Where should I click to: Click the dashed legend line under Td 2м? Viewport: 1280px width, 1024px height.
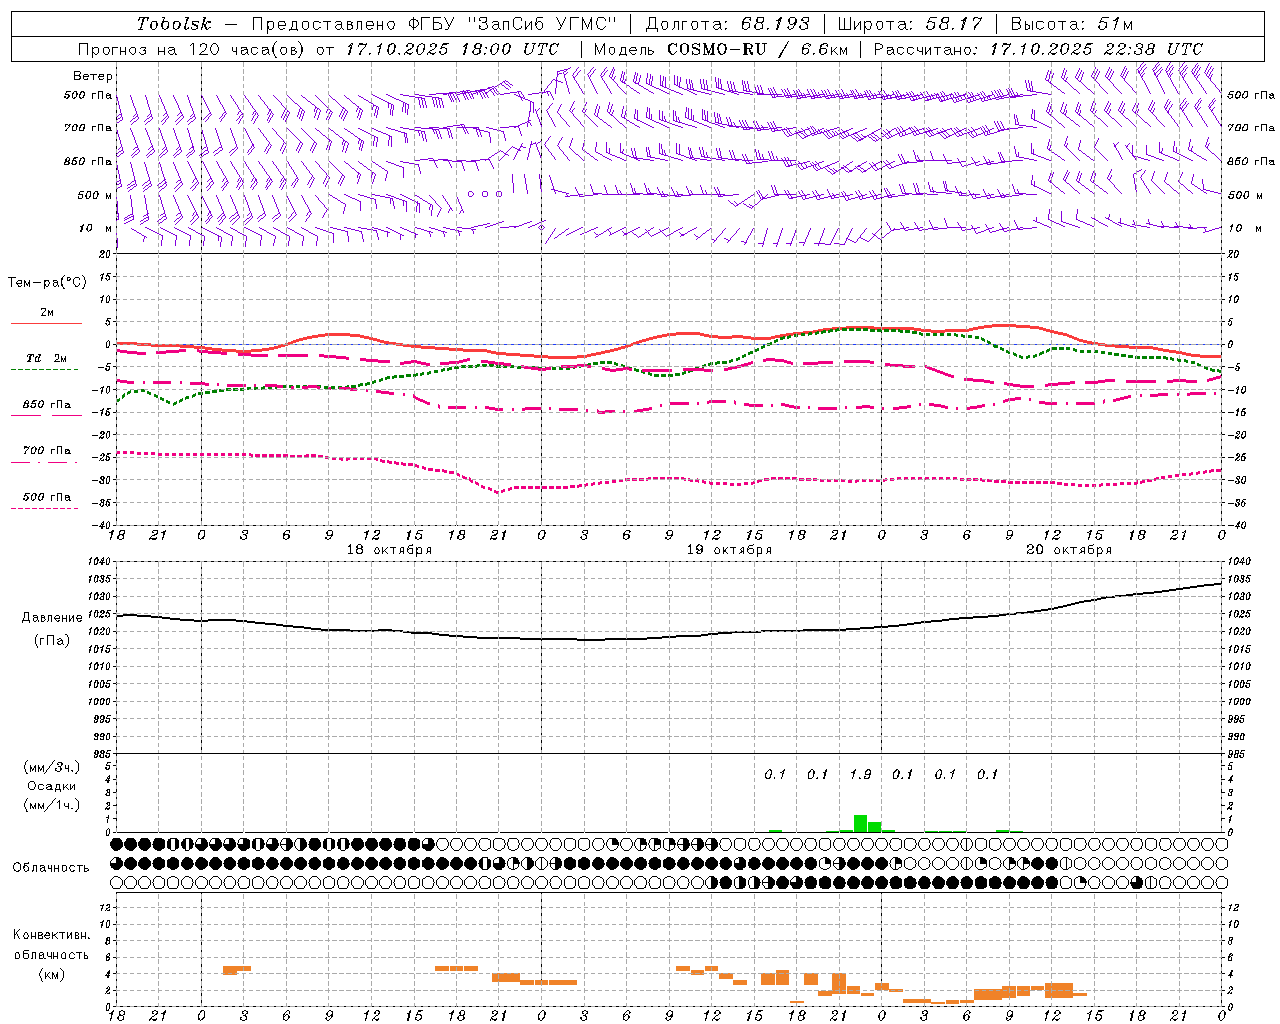pos(46,369)
